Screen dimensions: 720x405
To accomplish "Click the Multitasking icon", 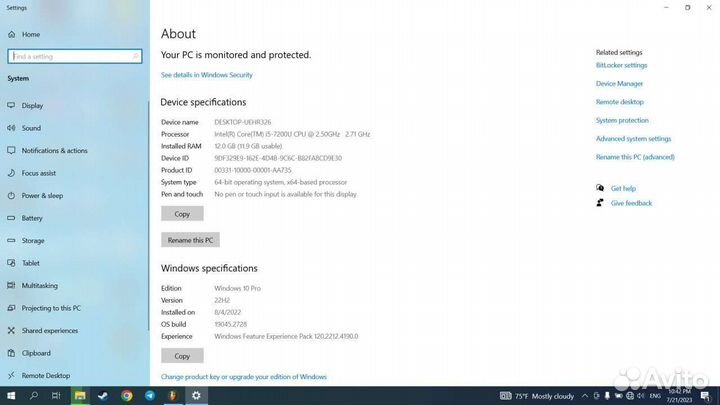I will 11,286.
